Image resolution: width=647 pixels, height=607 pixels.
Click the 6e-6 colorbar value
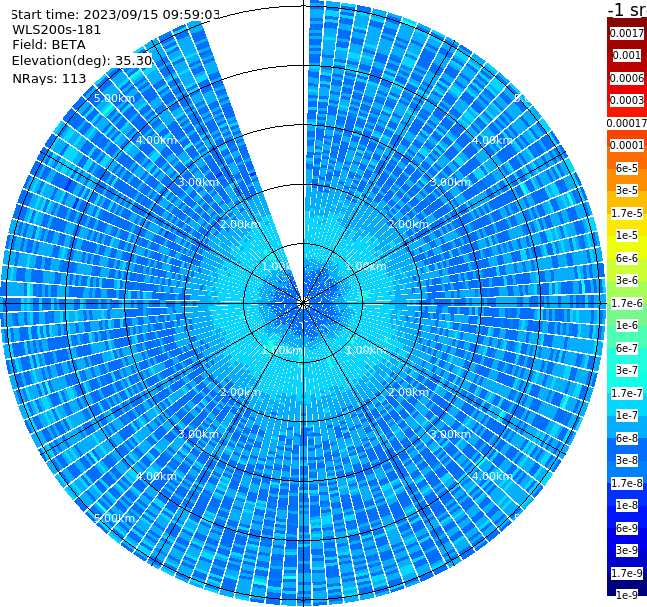click(x=627, y=258)
